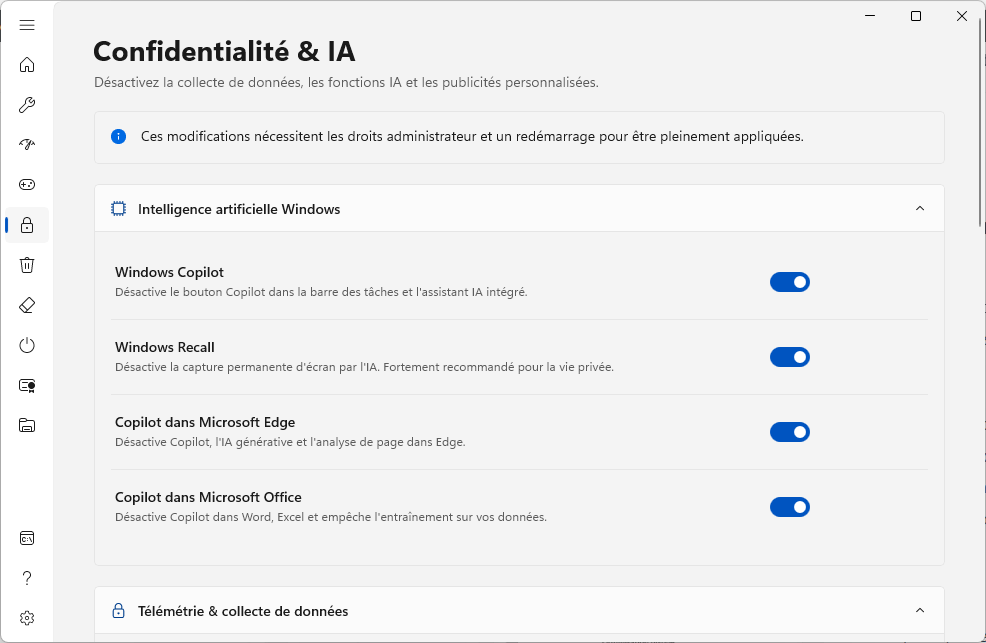The image size is (986, 643).
Task: Click the Confidentialité & IA heading
Action: pos(224,52)
